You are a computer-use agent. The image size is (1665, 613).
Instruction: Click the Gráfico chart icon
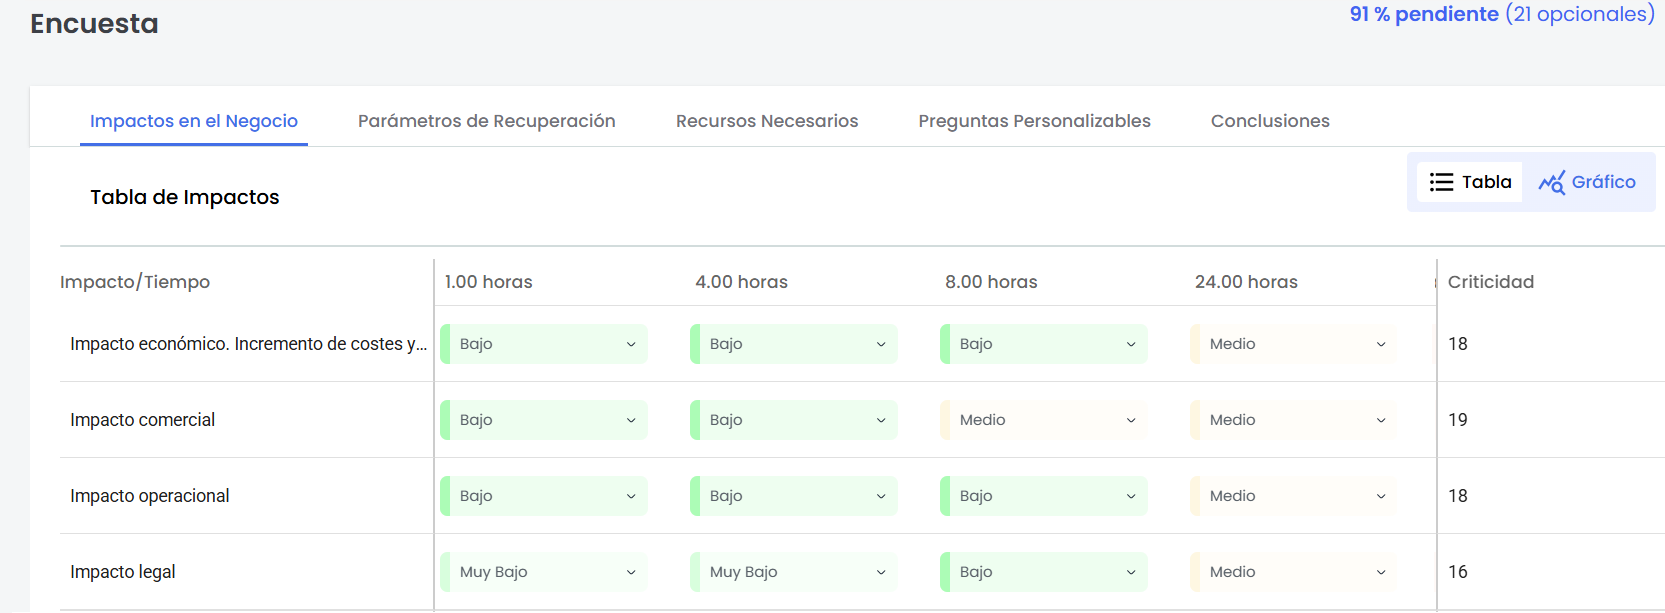1551,182
